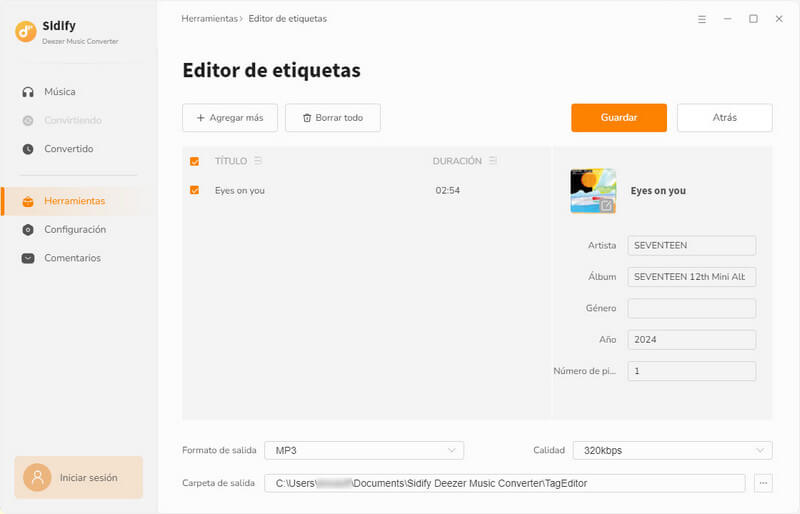Click Herramientas in the breadcrumb

coord(209,19)
